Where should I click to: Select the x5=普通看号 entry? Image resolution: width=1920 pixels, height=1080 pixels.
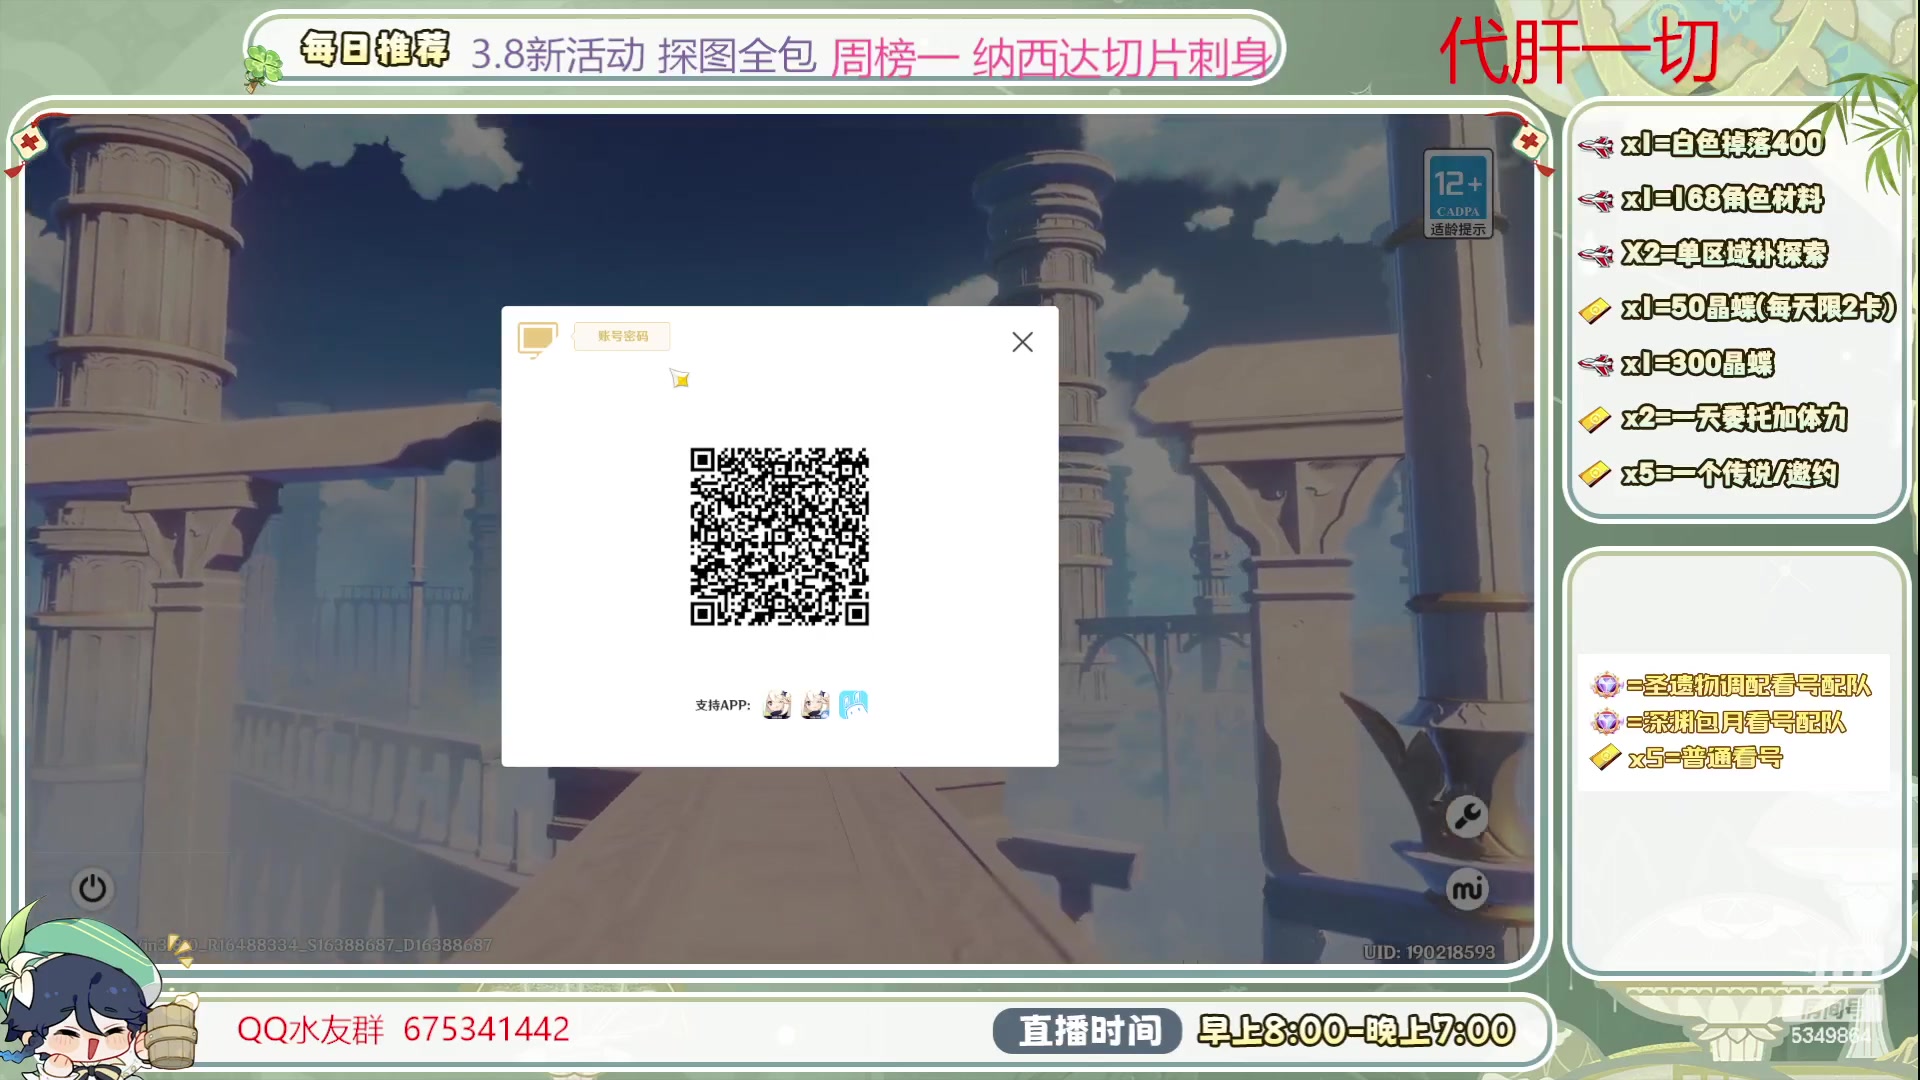pos(1704,758)
